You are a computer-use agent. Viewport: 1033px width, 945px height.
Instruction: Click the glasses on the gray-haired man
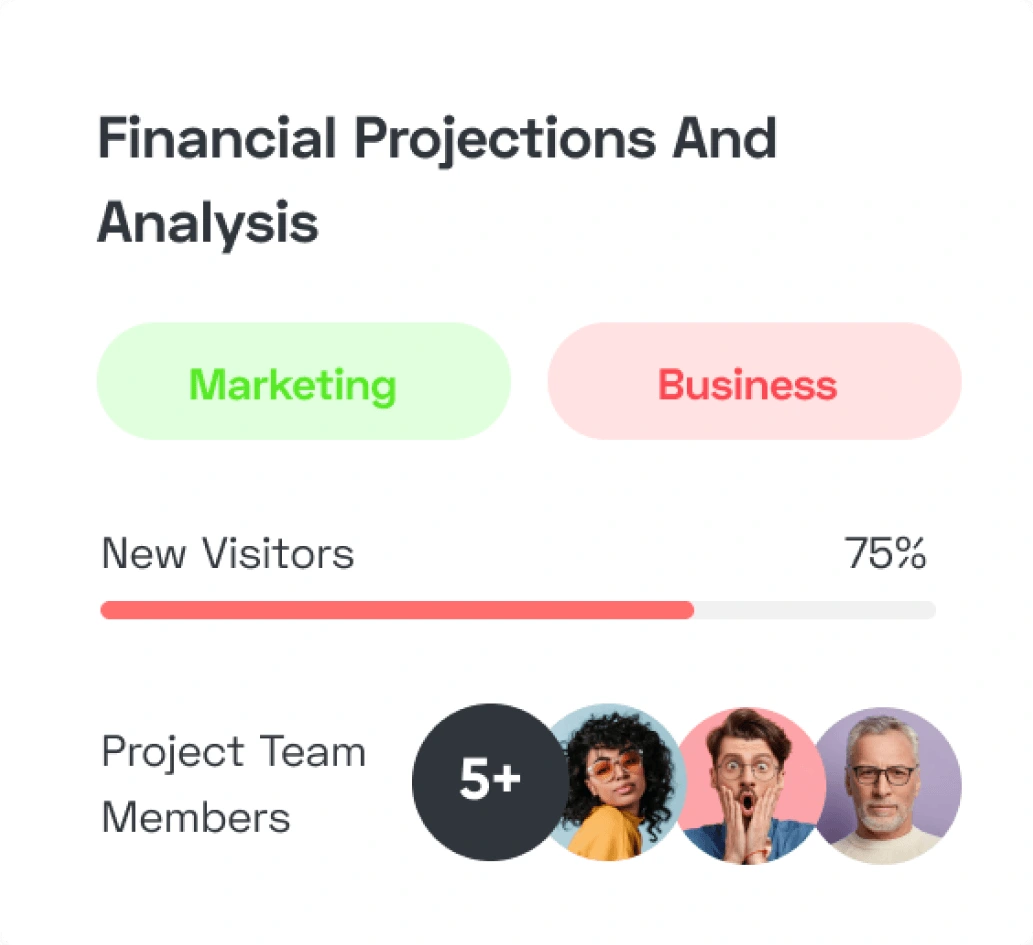(882, 774)
